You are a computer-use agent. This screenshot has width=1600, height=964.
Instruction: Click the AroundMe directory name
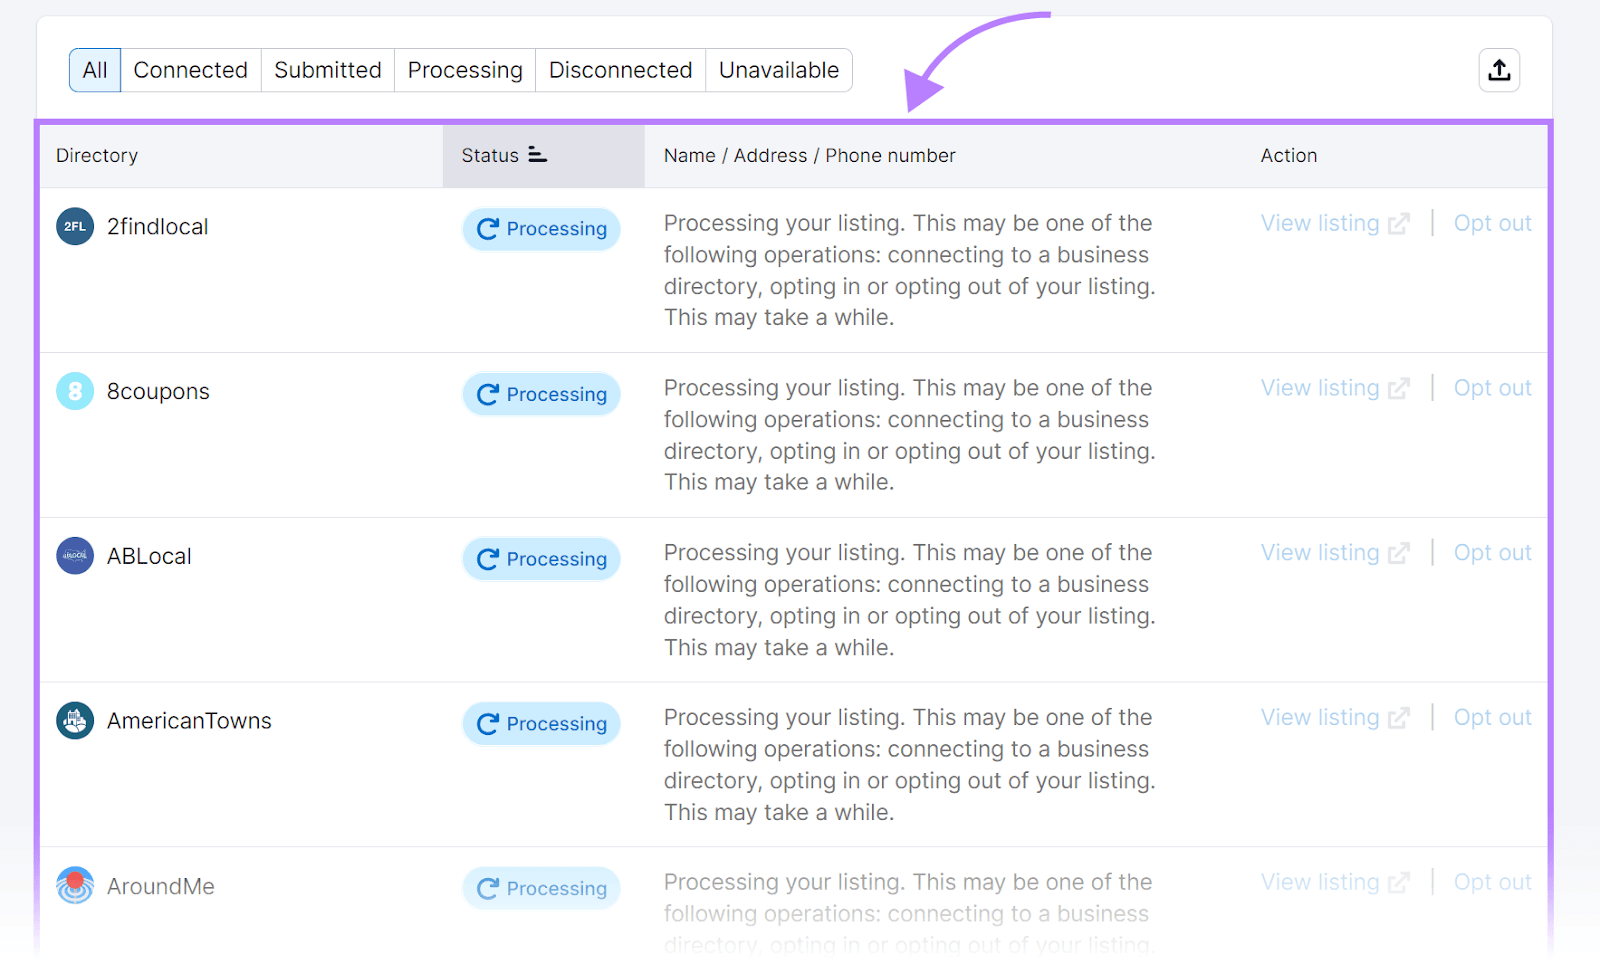[x=161, y=886]
